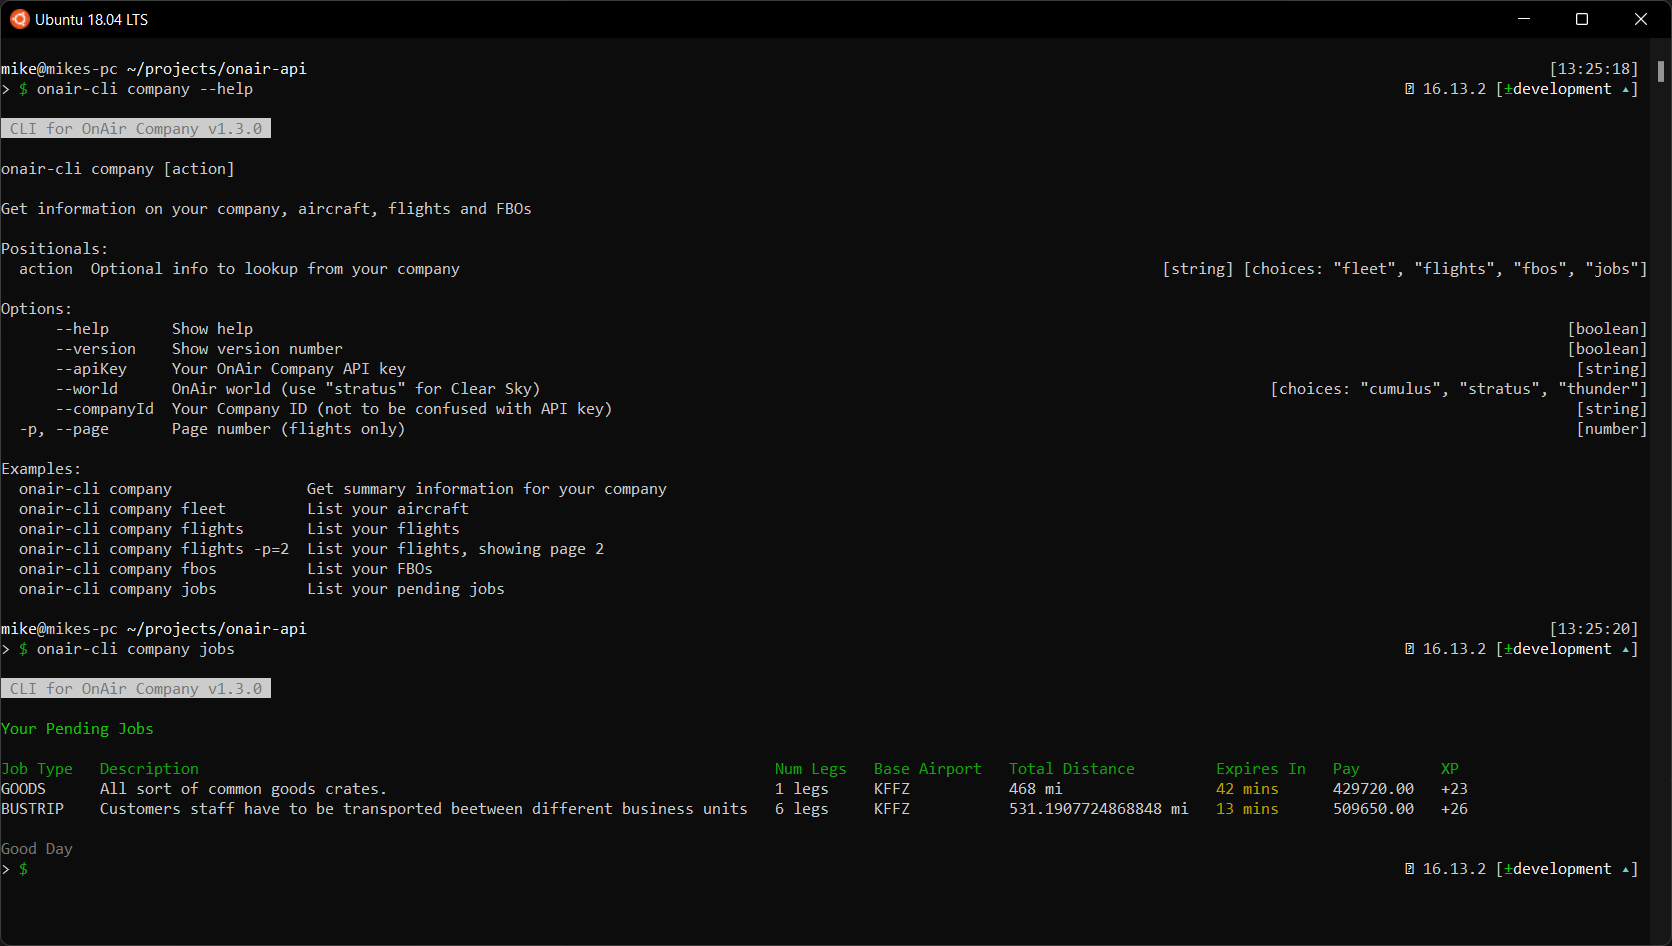The image size is (1672, 946).
Task: Click the 'Good Day' message
Action: pyautogui.click(x=37, y=849)
